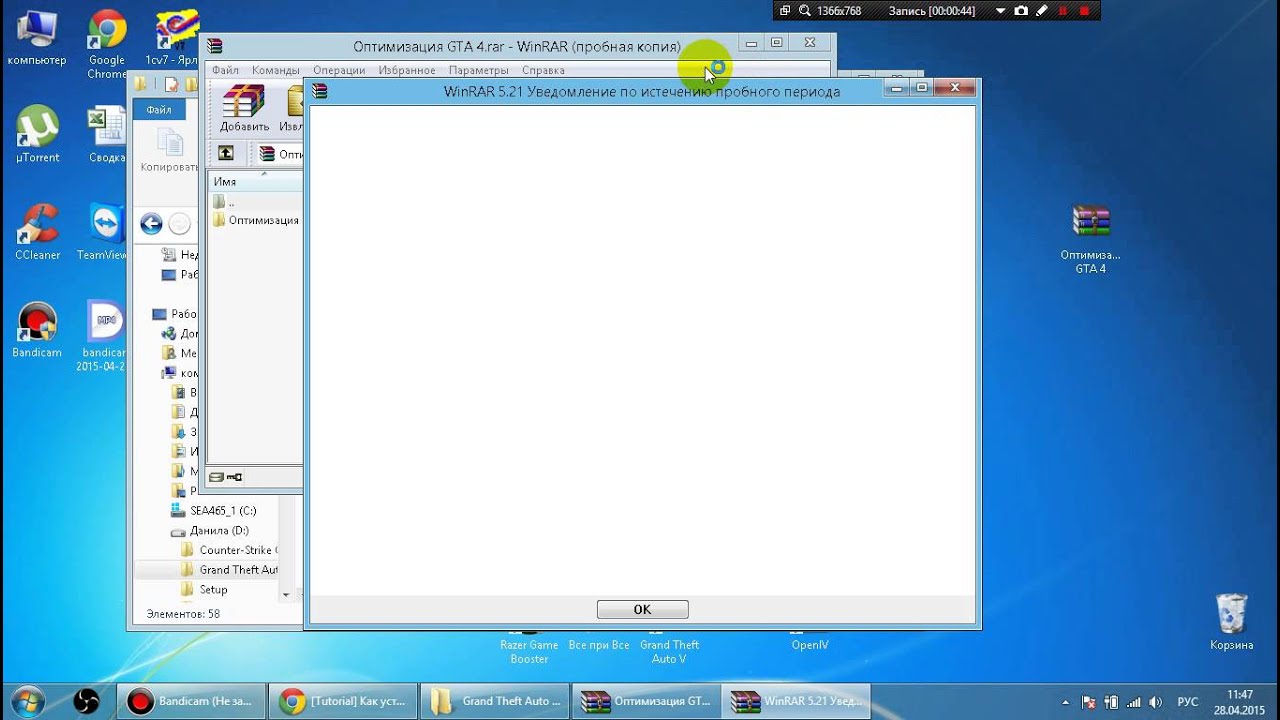This screenshot has height=720, width=1280.
Task: Select Setup folder in Explorer tree
Action: click(x=204, y=590)
